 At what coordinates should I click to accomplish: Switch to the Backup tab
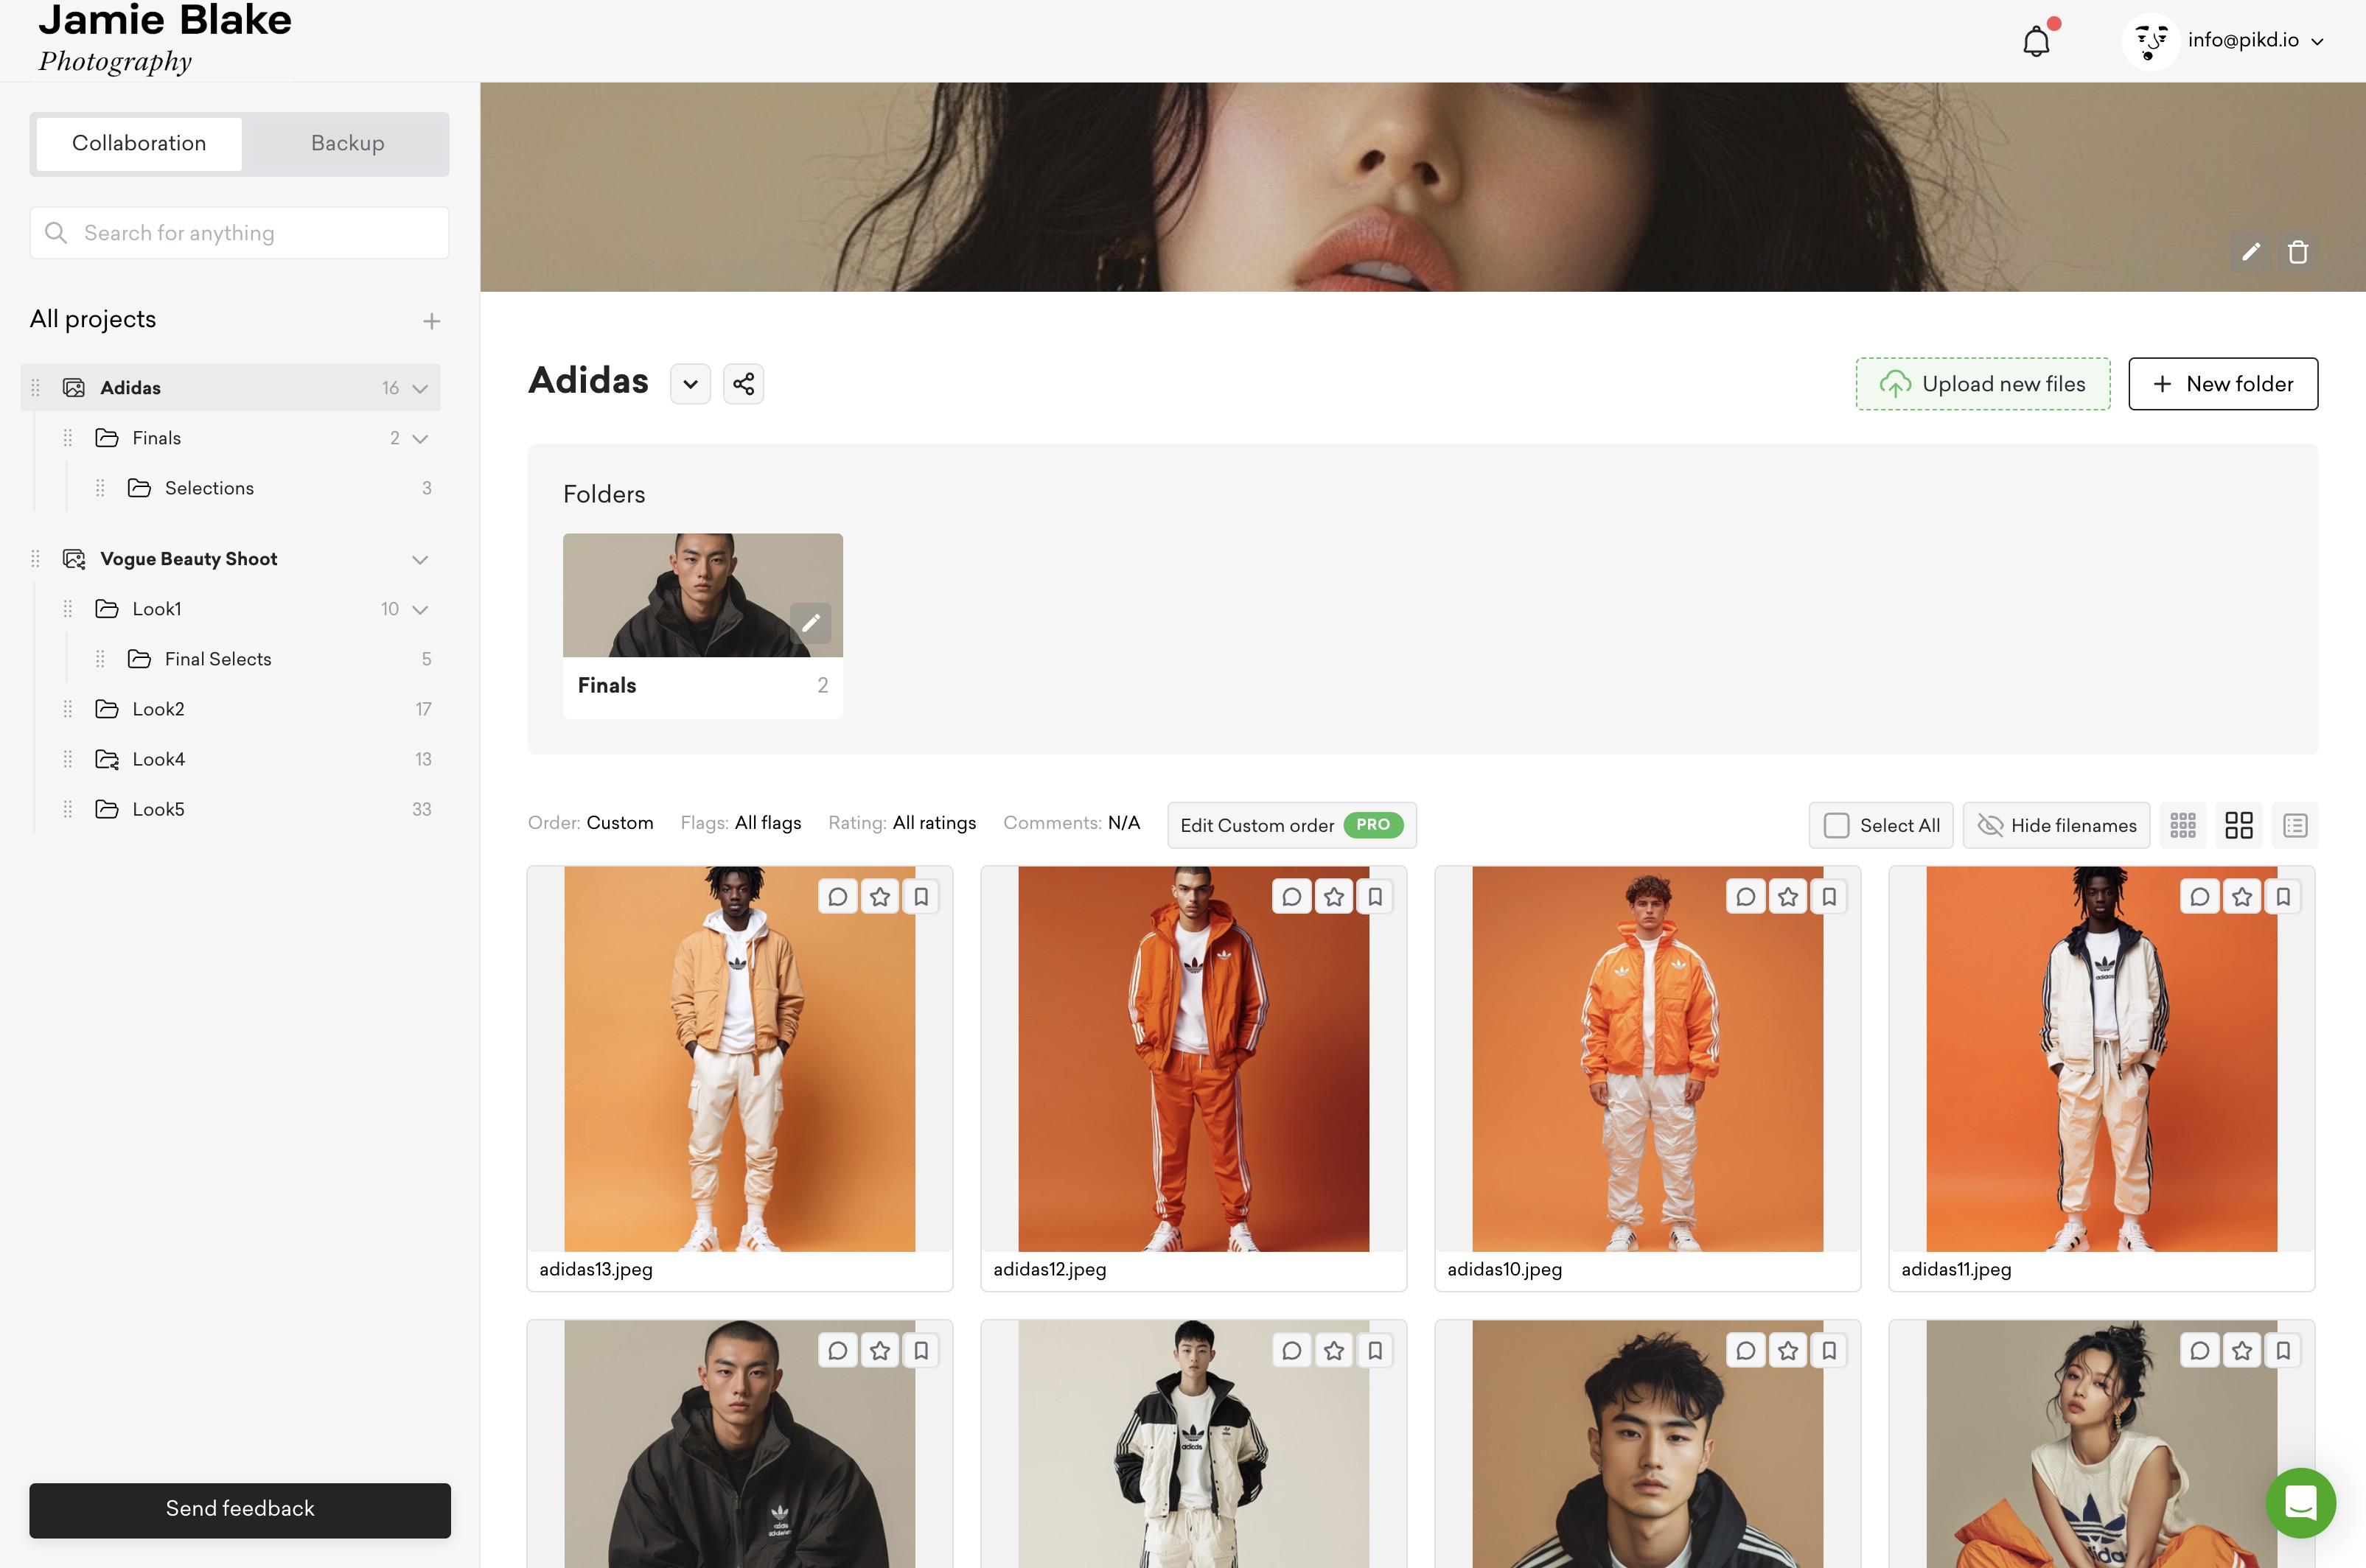coord(347,143)
